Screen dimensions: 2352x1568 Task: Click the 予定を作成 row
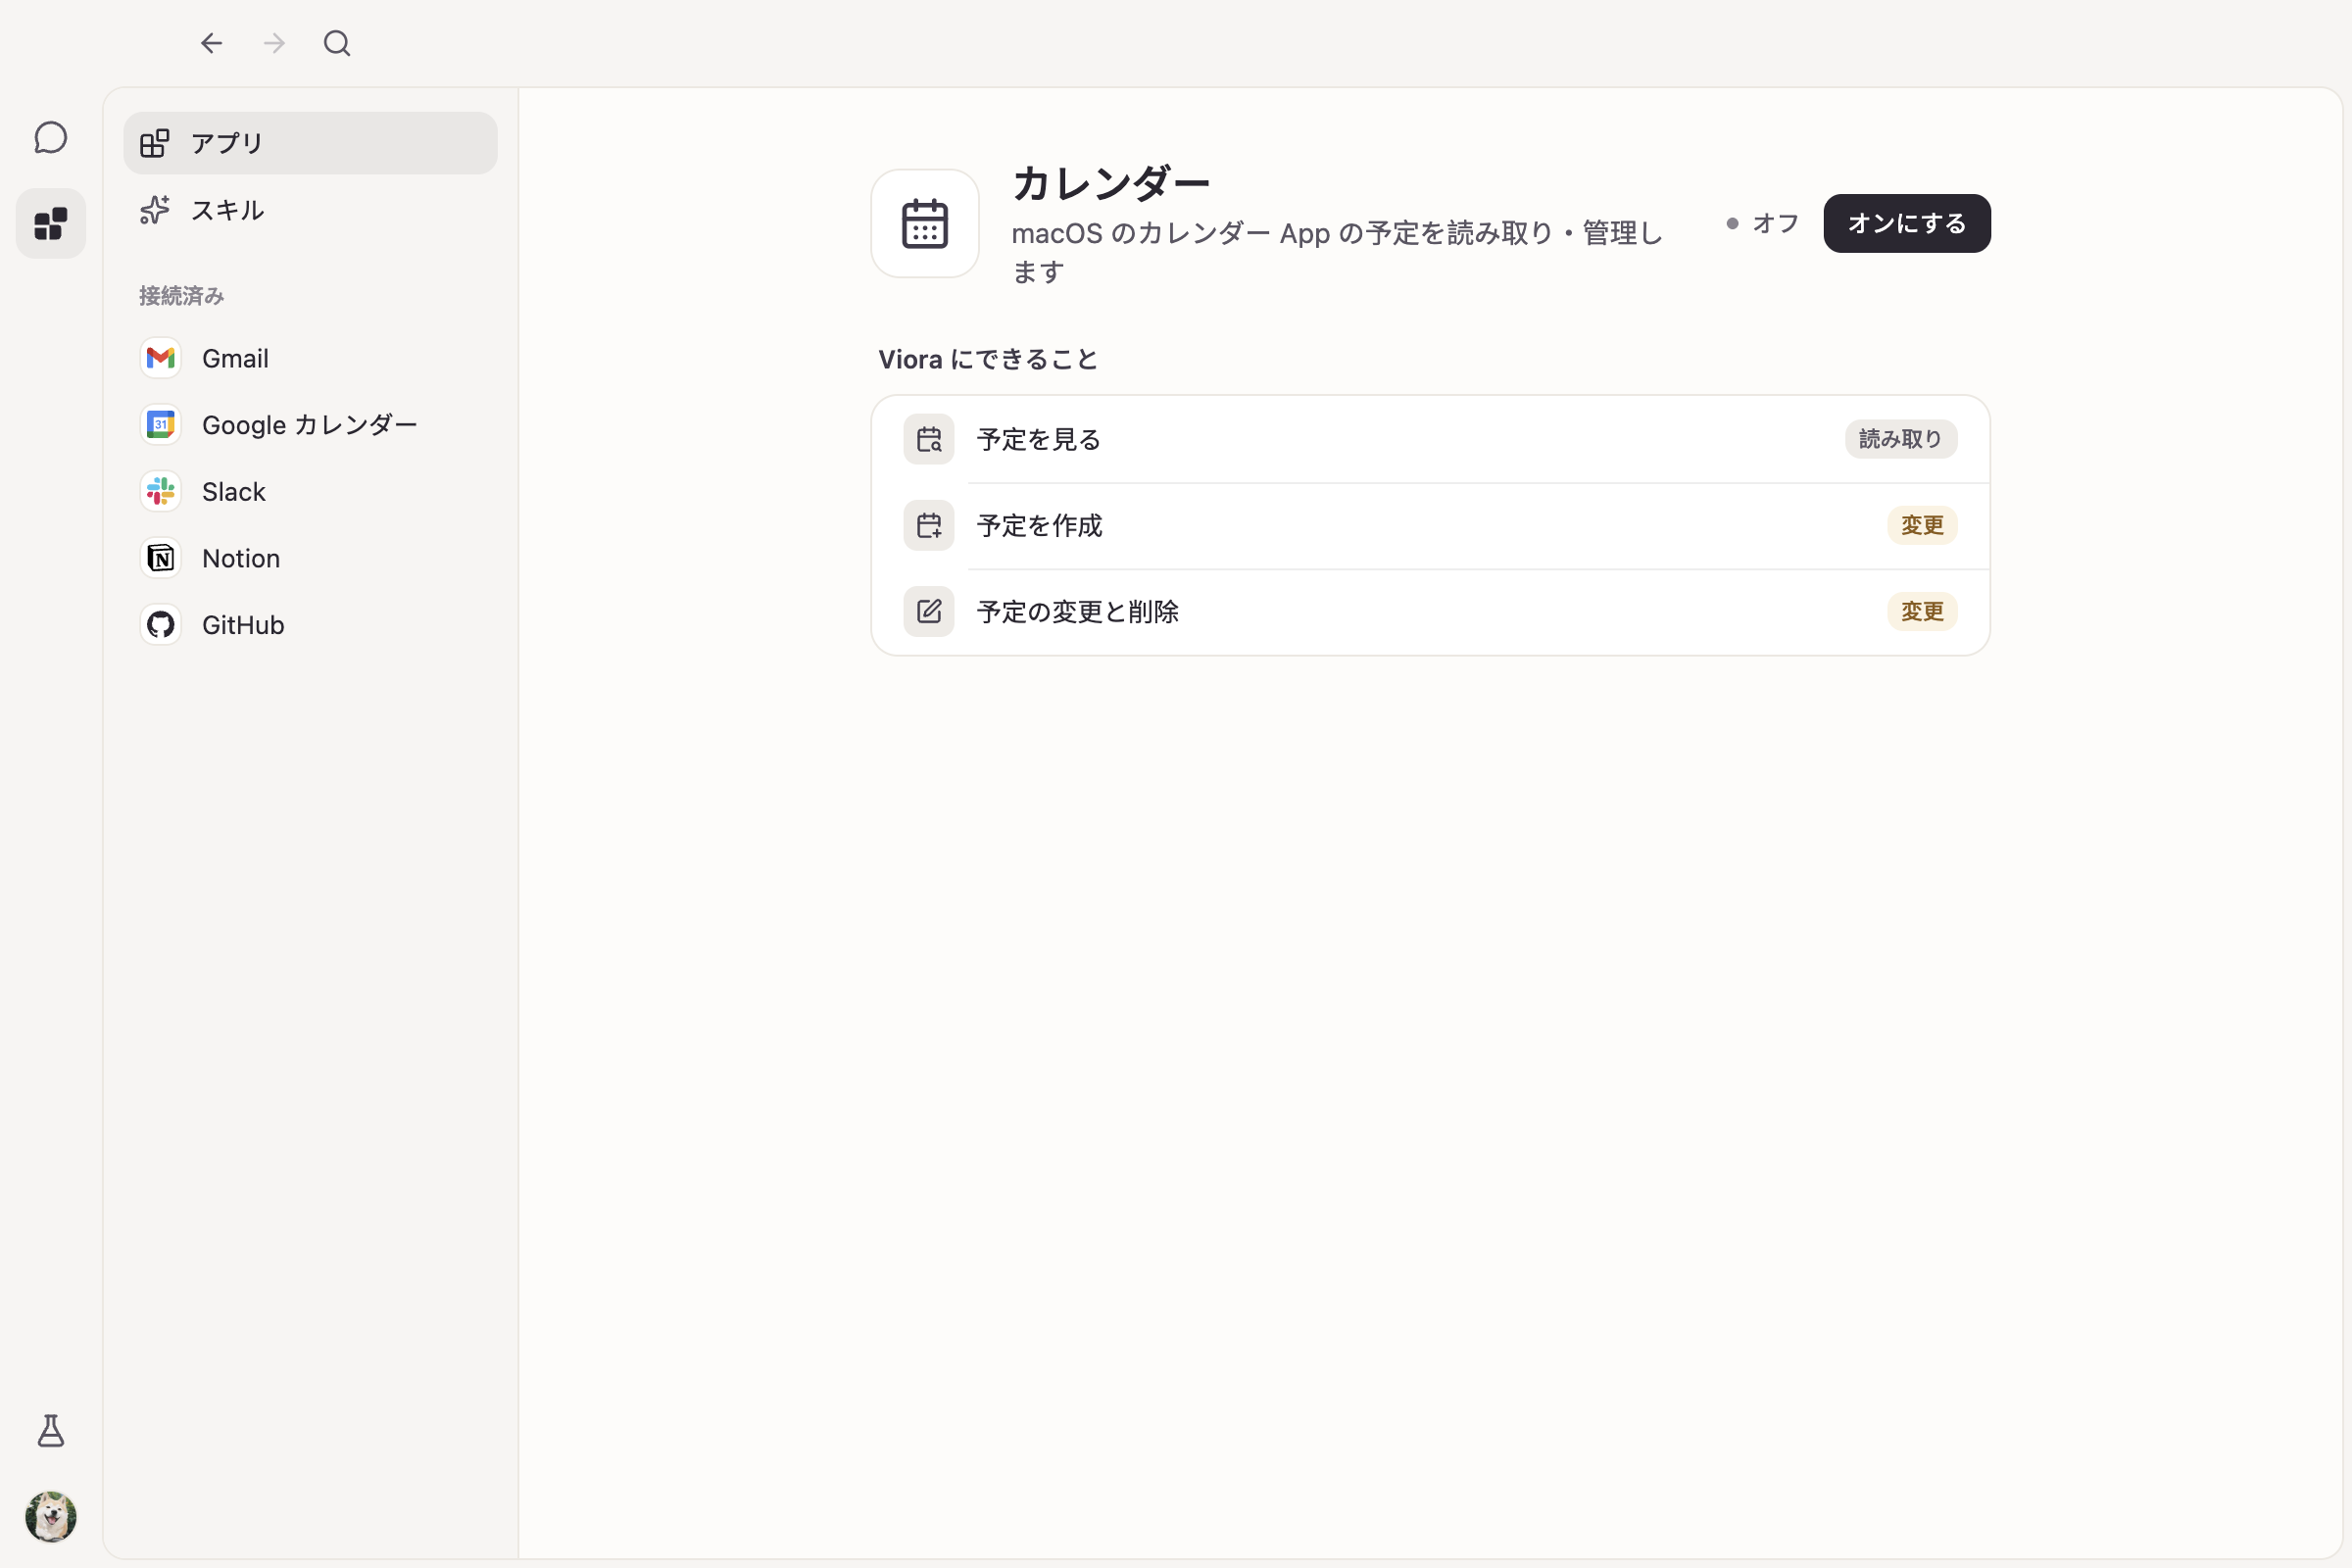pos(1430,525)
